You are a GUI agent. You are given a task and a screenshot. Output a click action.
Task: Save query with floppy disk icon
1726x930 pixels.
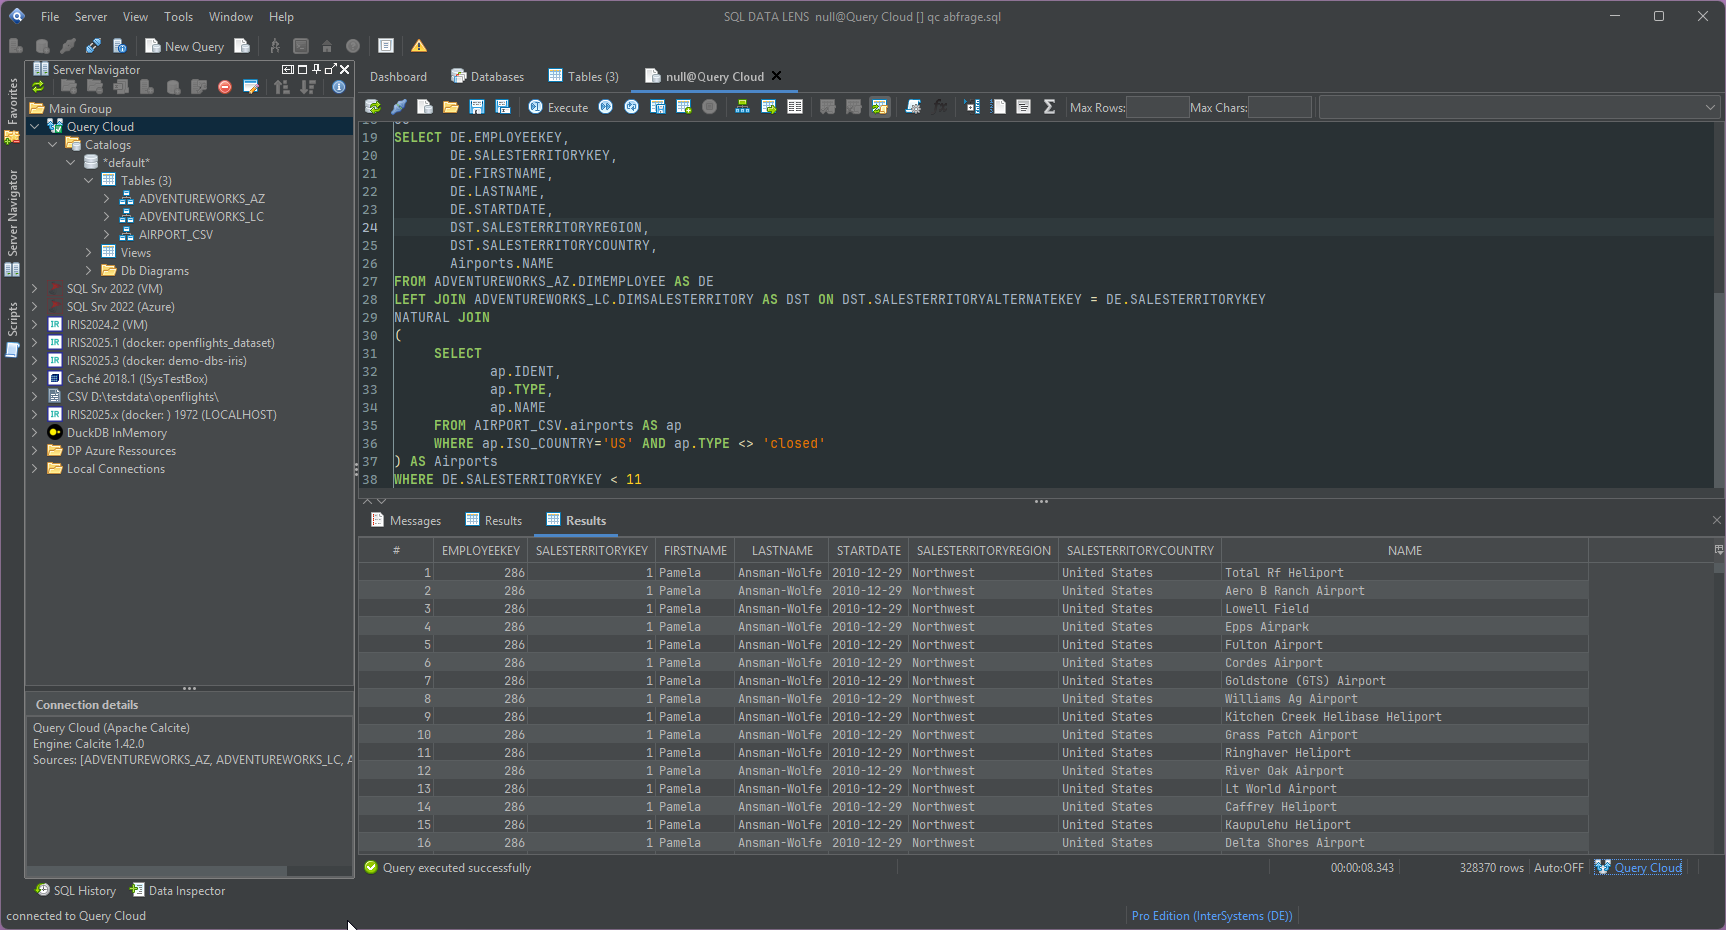(477, 107)
